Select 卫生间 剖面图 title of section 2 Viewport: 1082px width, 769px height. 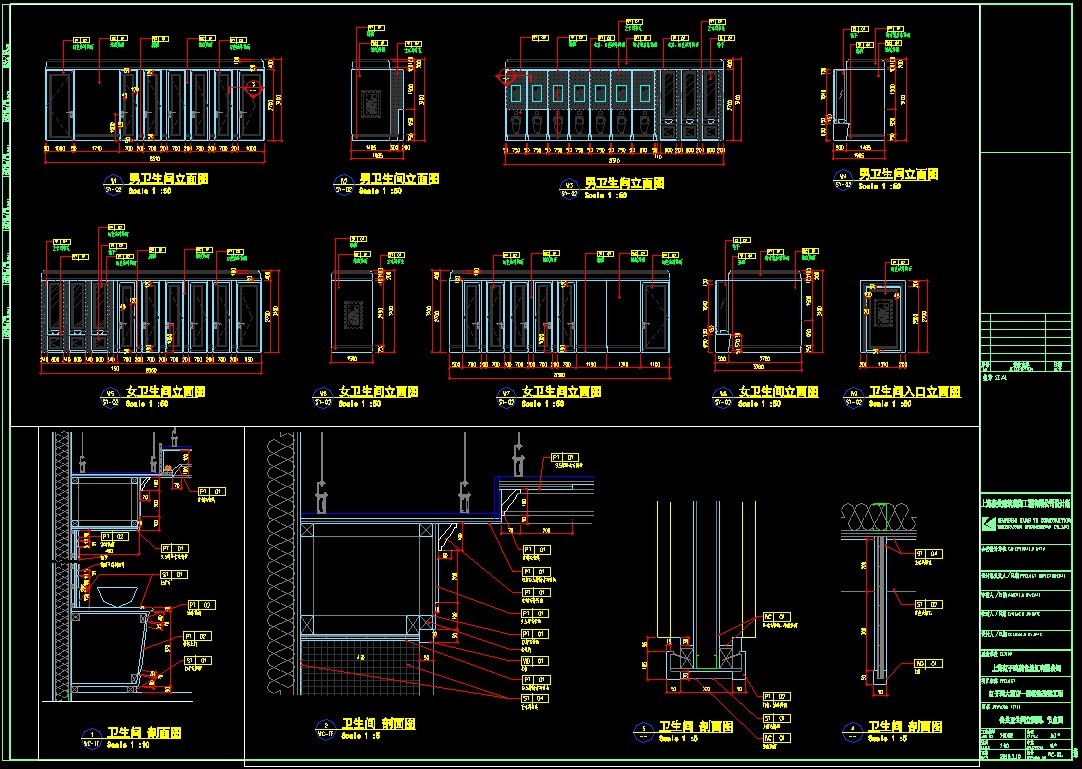tap(378, 723)
